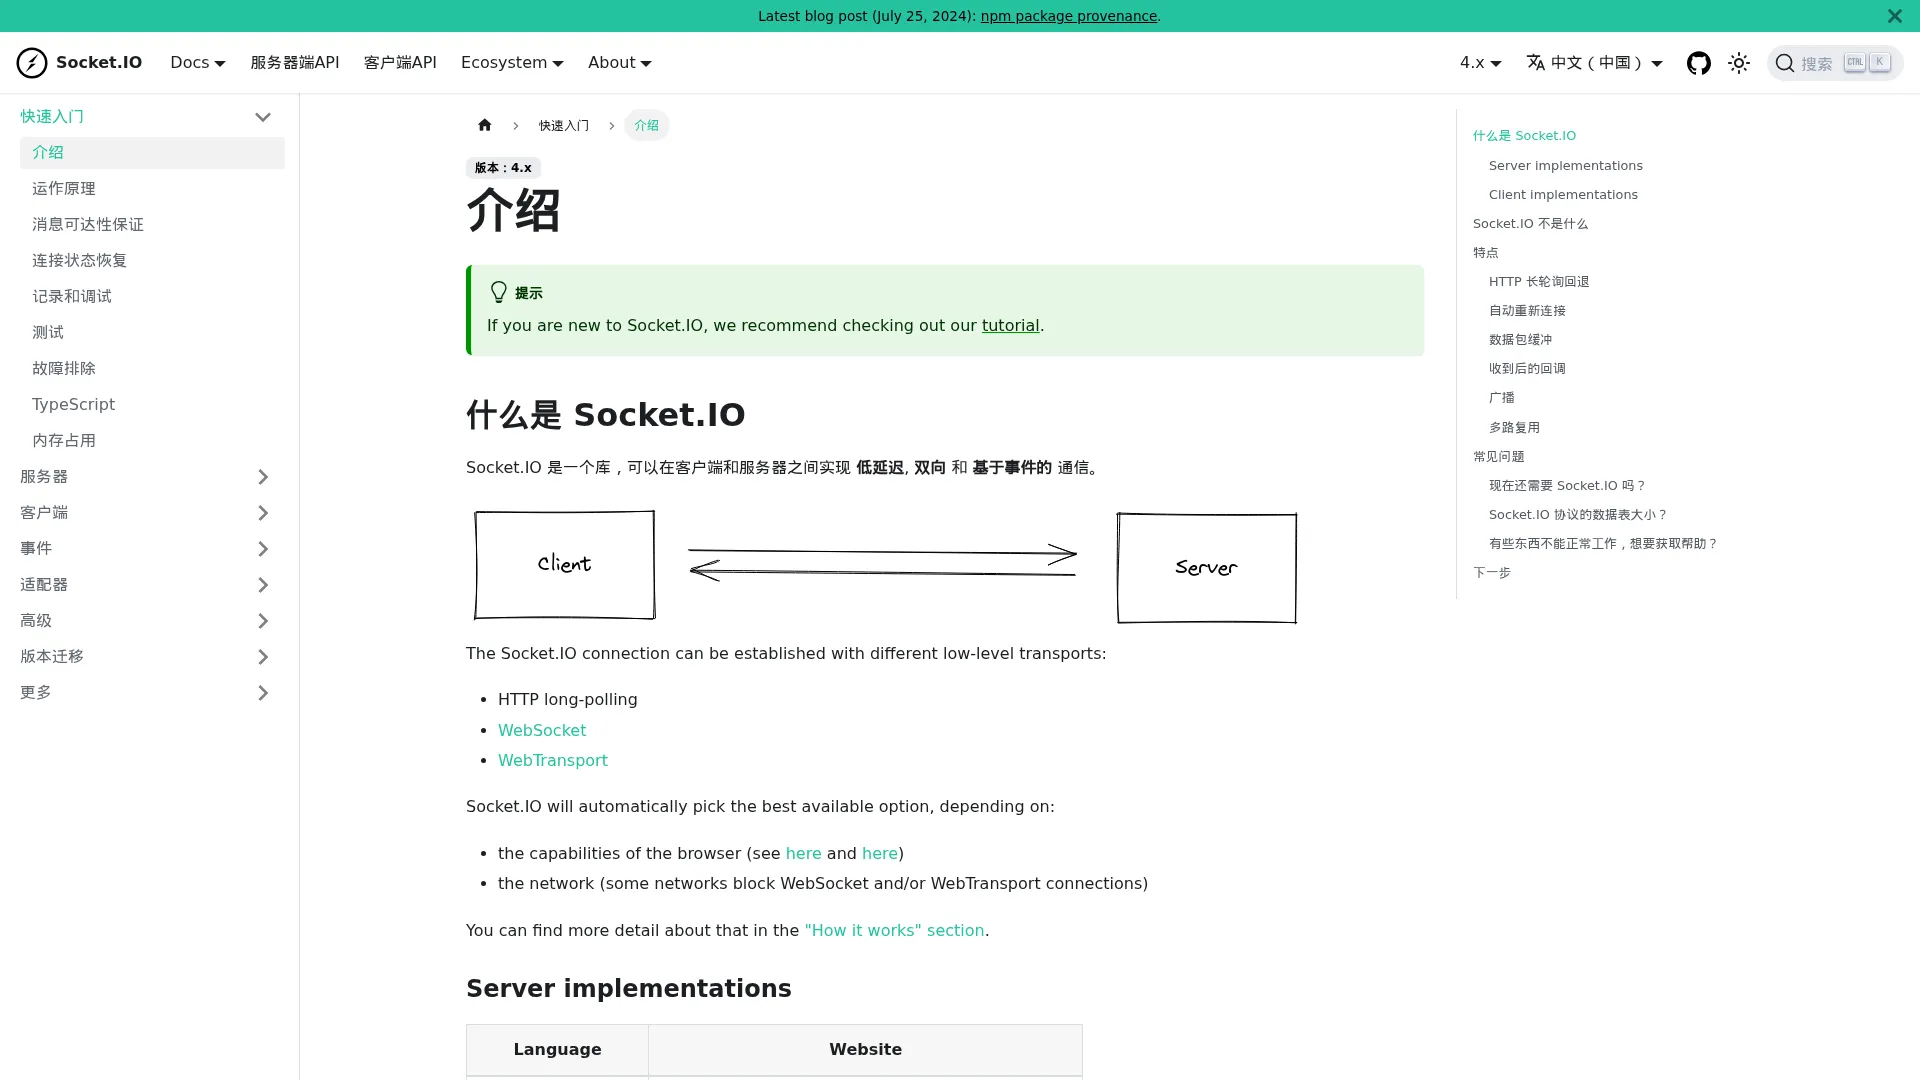Click the Socket.IO brand name text
This screenshot has width=1920, height=1080.
tap(99, 62)
